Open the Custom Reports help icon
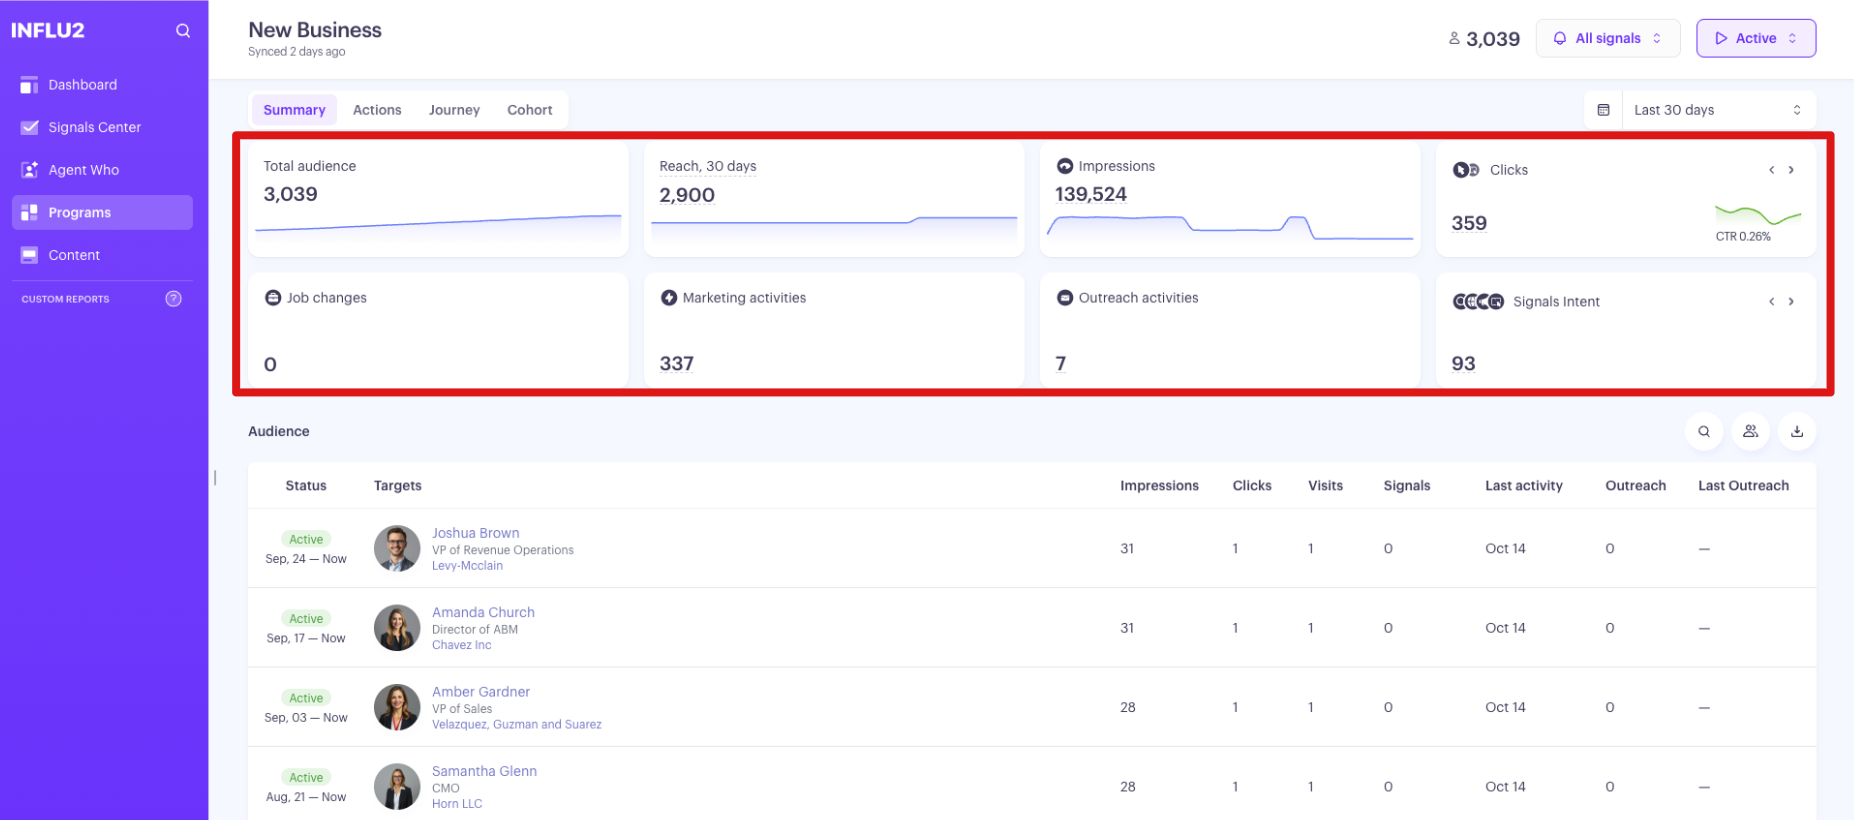The height and width of the screenshot is (820, 1854). click(x=174, y=299)
